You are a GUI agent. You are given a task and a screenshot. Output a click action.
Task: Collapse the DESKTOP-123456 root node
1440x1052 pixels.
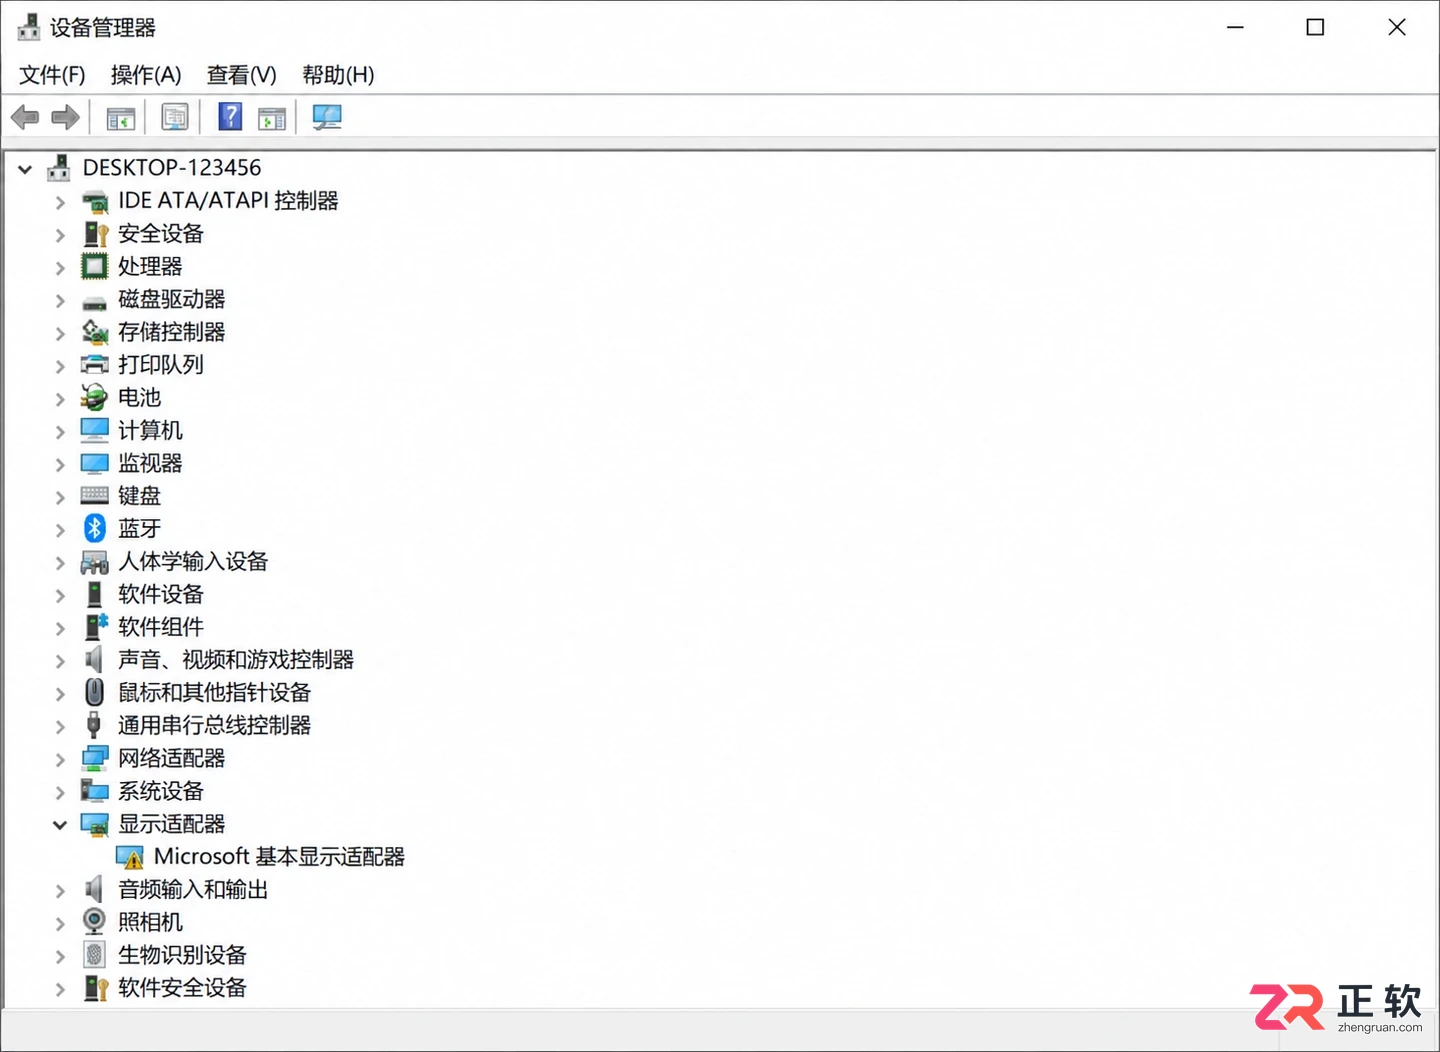point(25,169)
